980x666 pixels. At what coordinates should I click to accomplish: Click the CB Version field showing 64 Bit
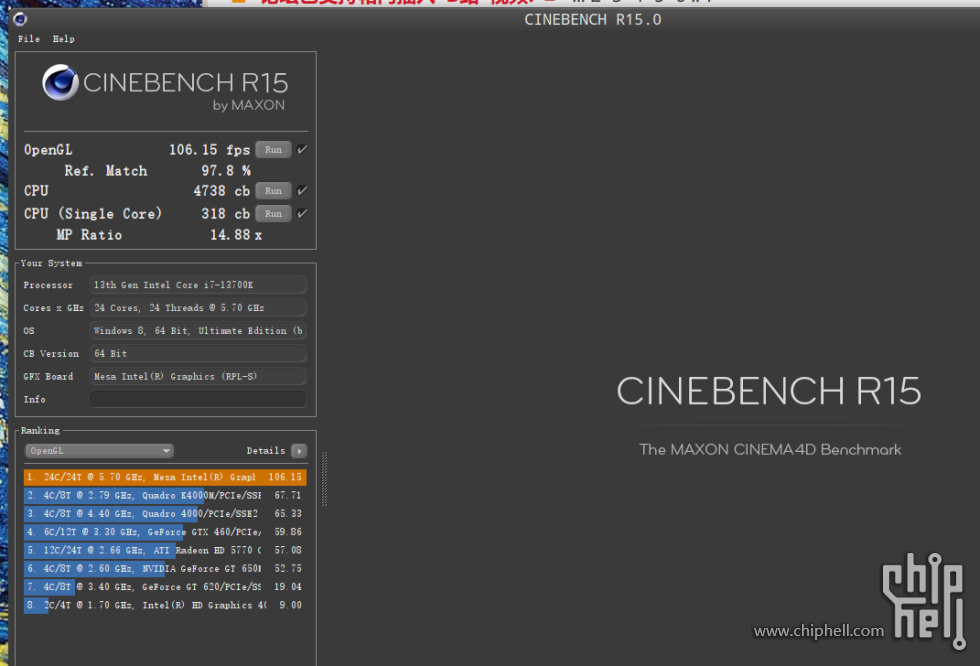[198, 354]
